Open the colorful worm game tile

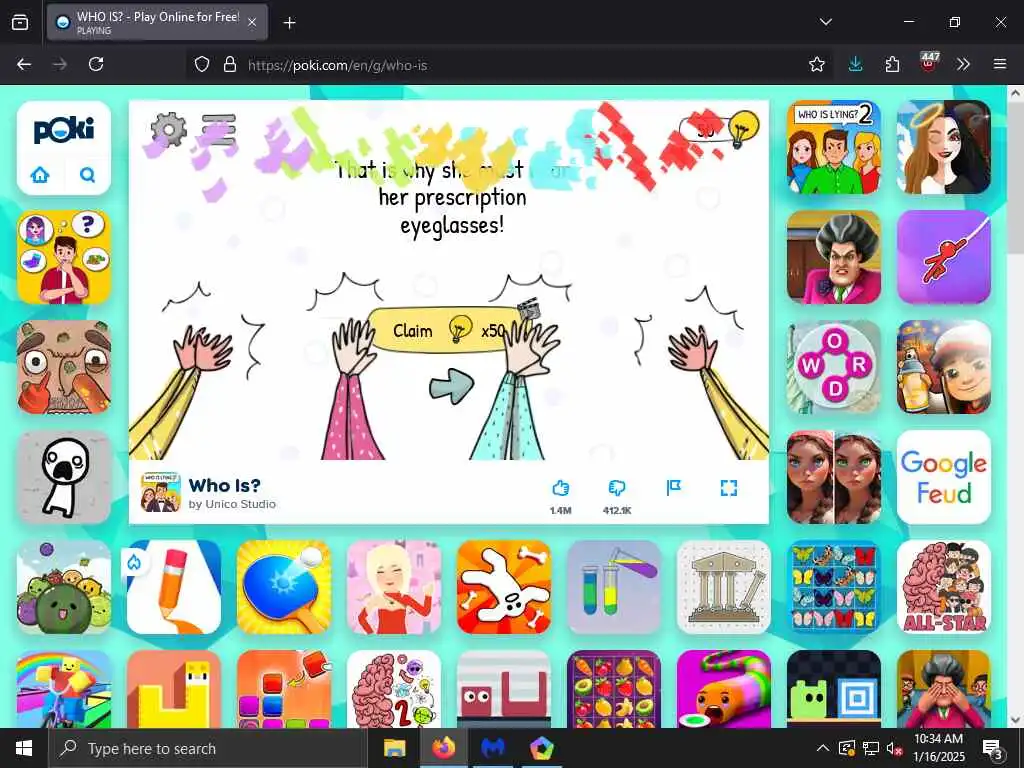[724, 688]
